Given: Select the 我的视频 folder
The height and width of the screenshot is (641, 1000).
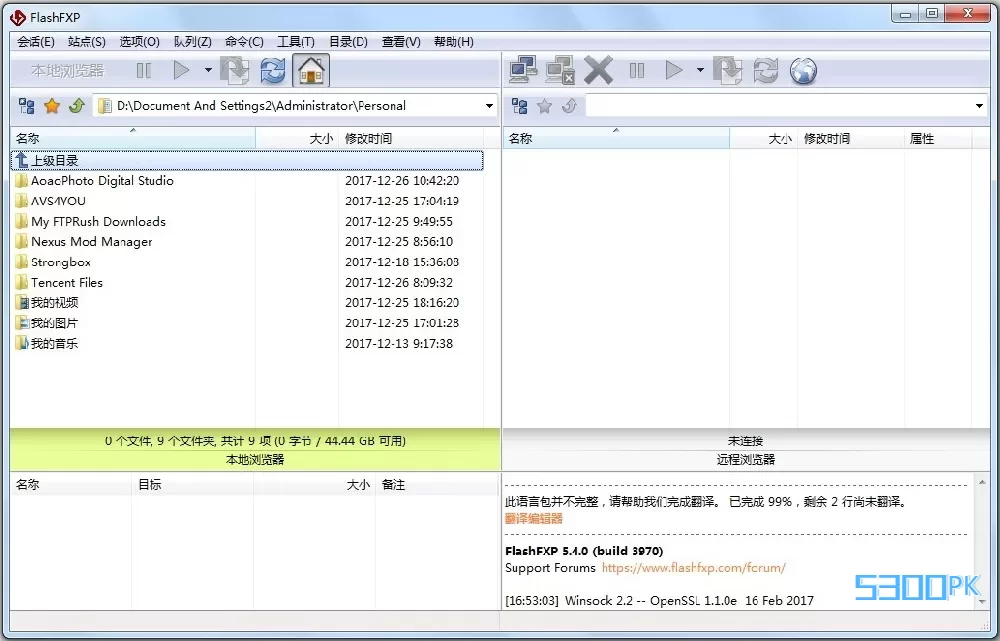Looking at the screenshot, I should click(x=54, y=303).
